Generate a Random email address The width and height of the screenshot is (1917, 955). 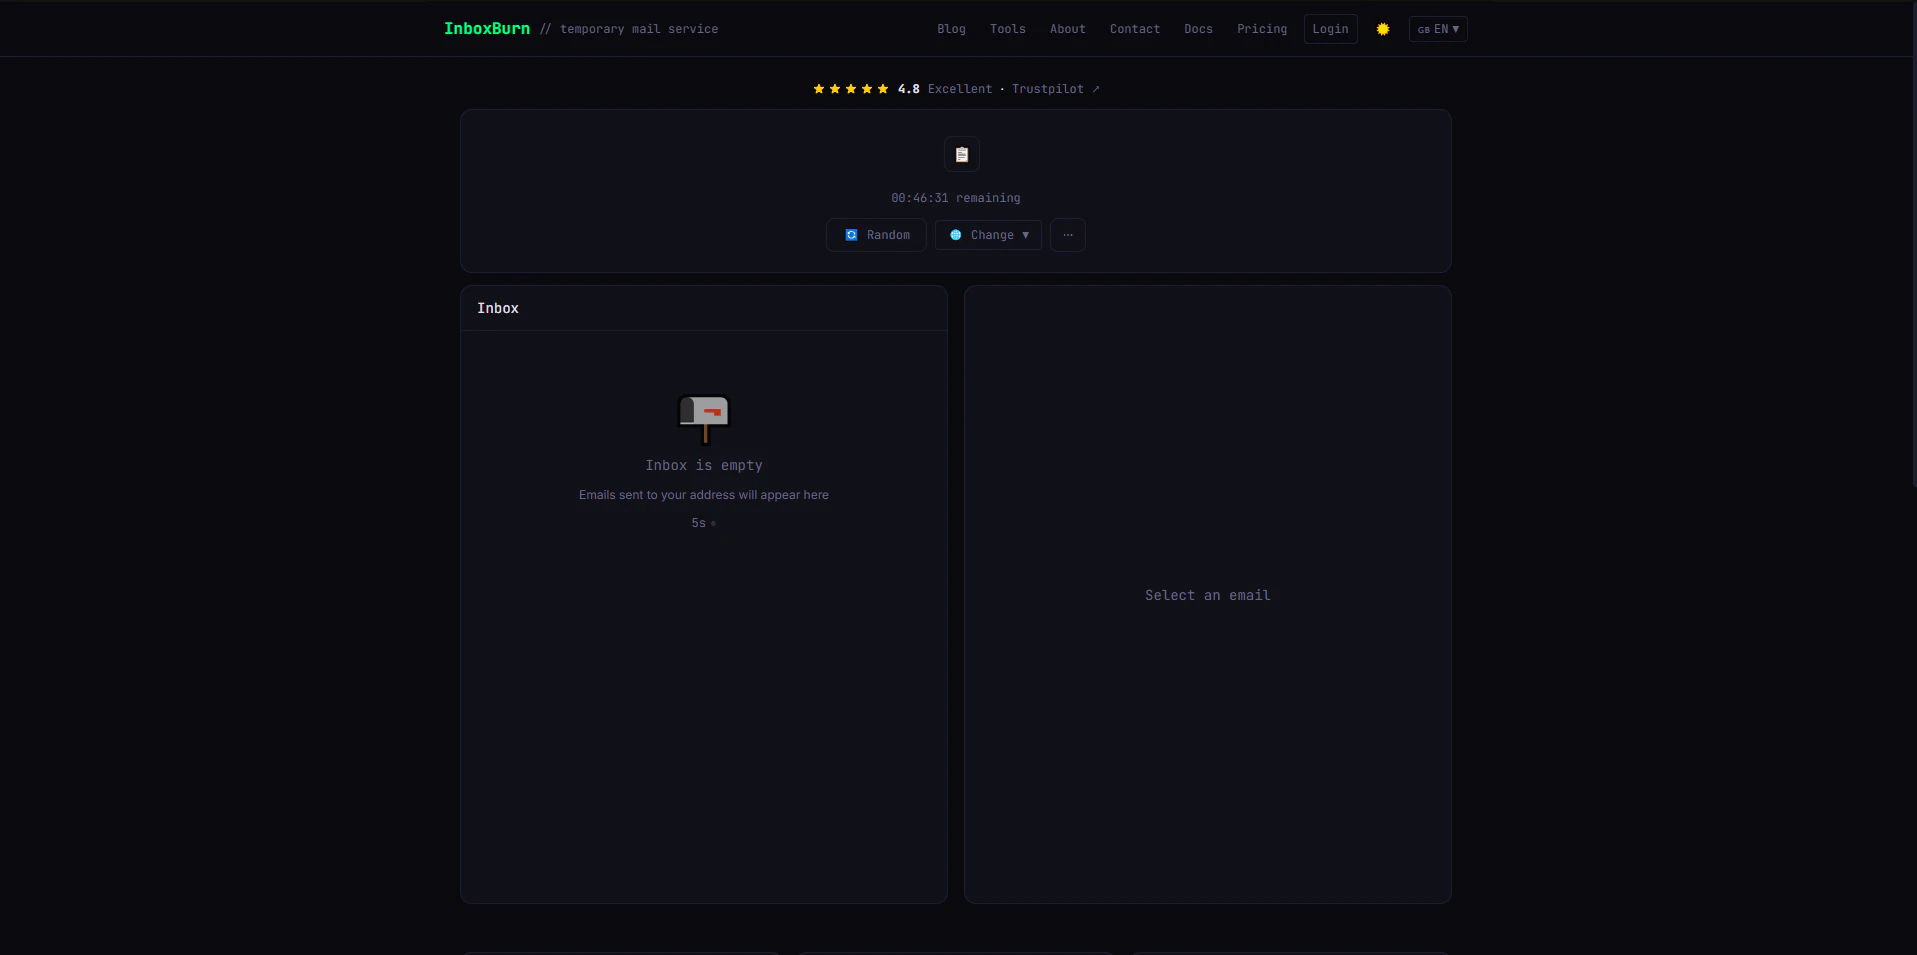(x=876, y=235)
